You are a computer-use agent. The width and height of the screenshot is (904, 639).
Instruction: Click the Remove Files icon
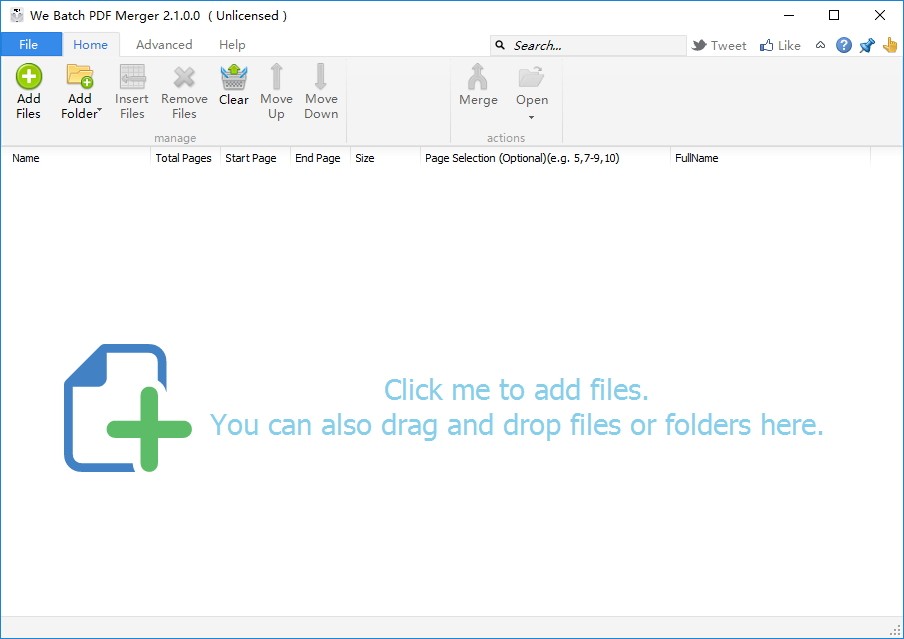coord(184,77)
